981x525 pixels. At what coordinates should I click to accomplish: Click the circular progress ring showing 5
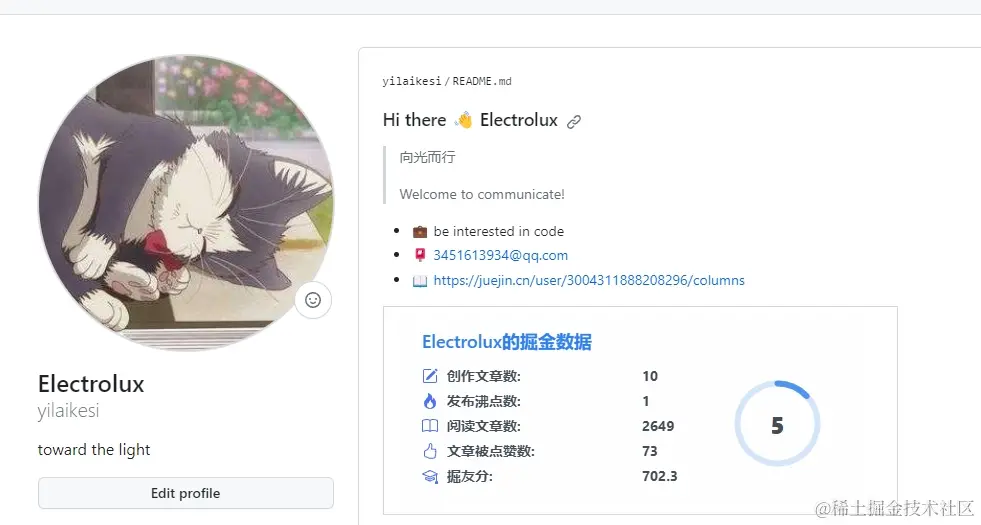(x=777, y=425)
